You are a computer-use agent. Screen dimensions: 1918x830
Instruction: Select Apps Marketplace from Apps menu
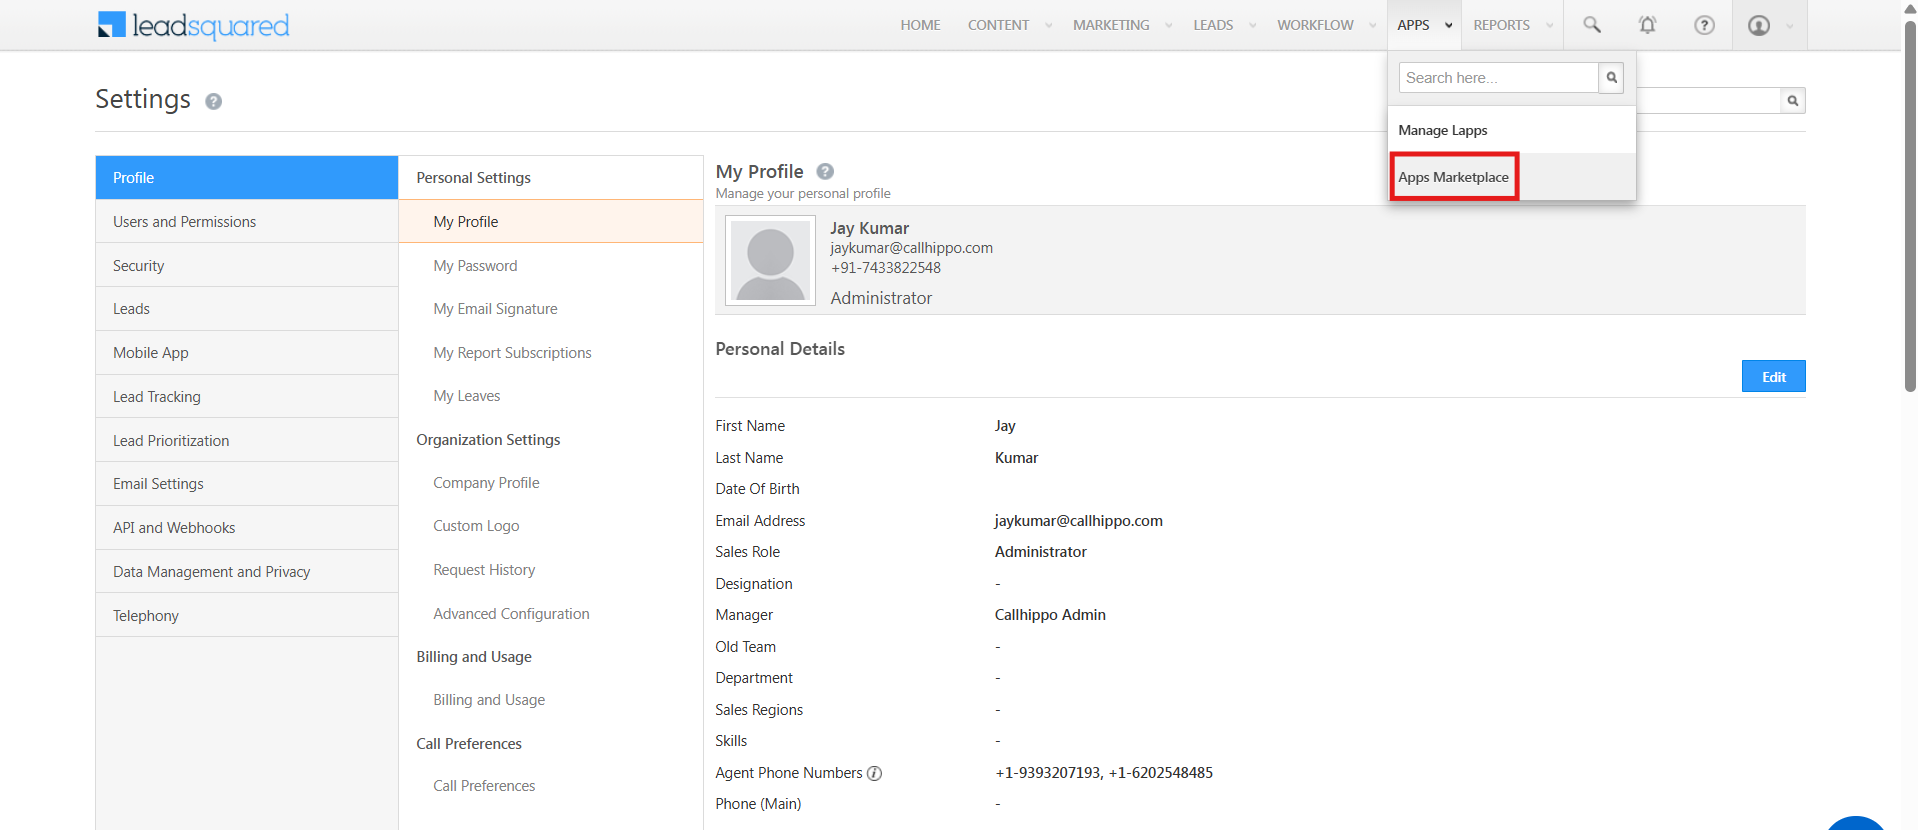(1511, 177)
